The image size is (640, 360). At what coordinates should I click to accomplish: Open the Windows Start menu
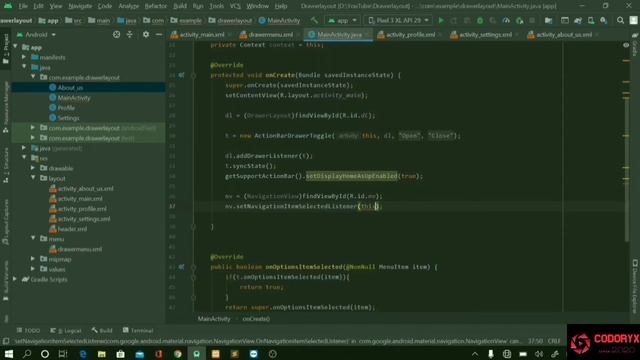pyautogui.click(x=8, y=354)
